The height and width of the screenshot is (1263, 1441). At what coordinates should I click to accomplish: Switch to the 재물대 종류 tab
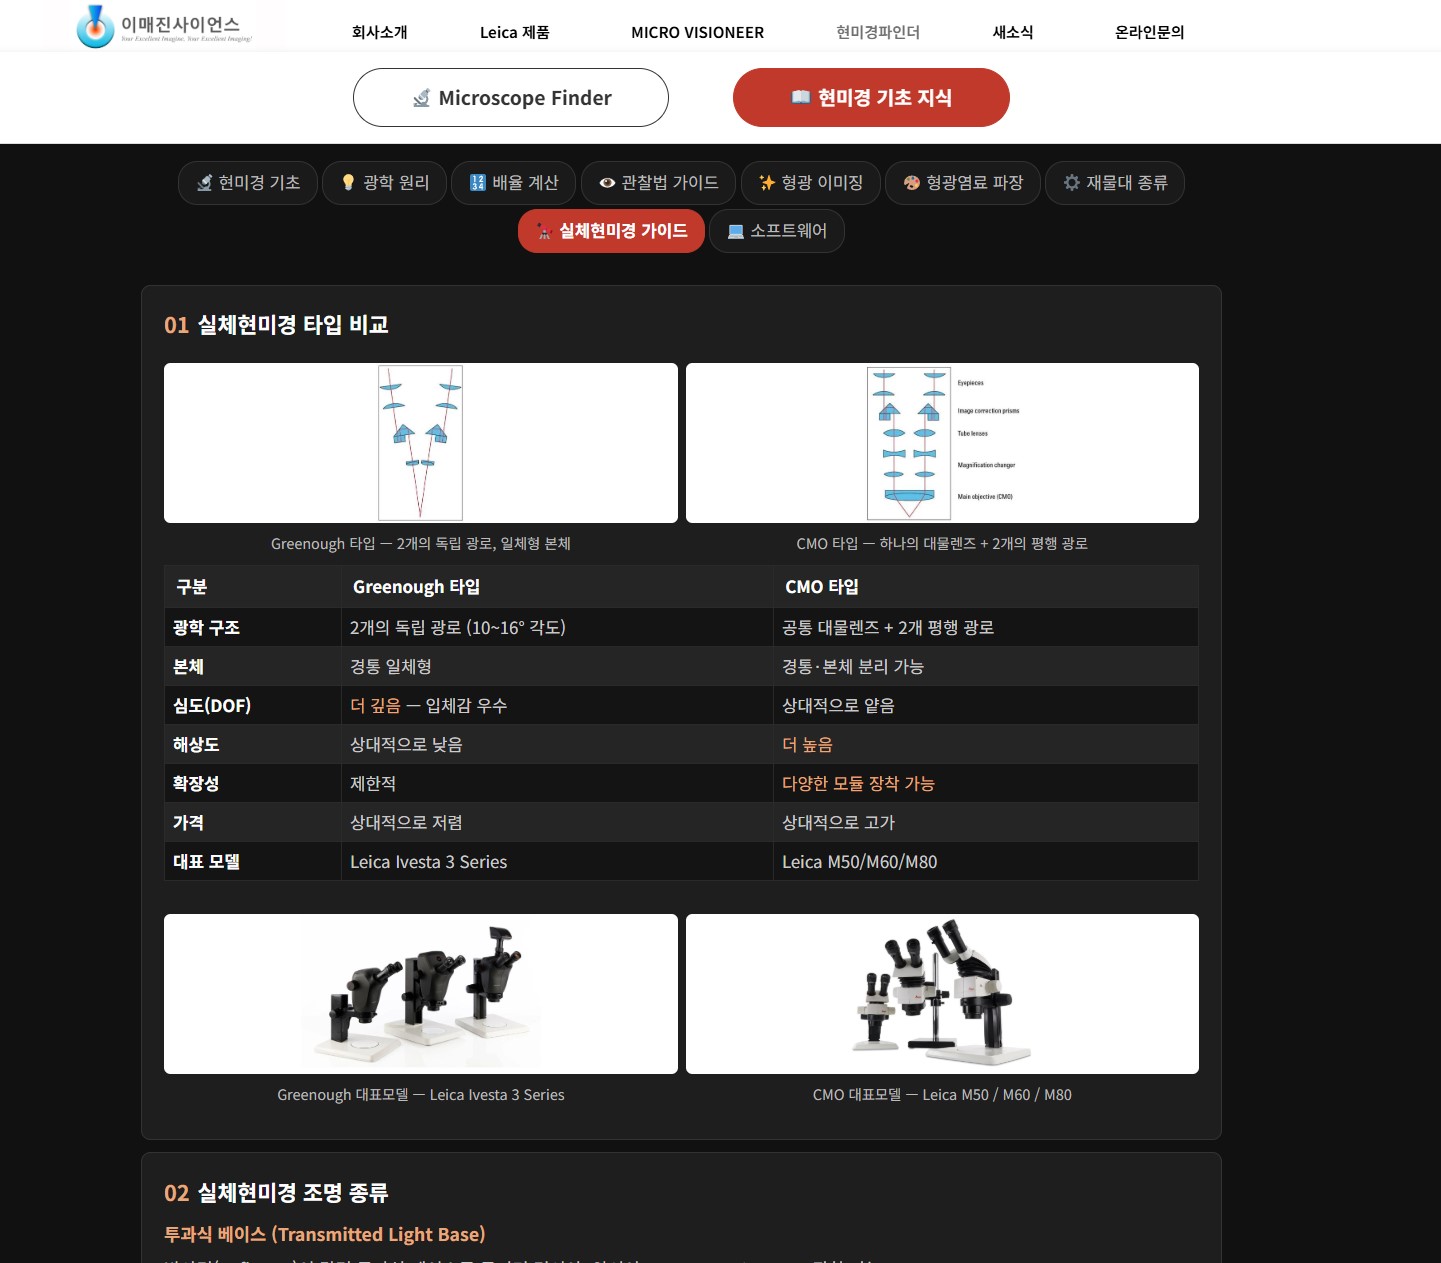coord(1115,183)
